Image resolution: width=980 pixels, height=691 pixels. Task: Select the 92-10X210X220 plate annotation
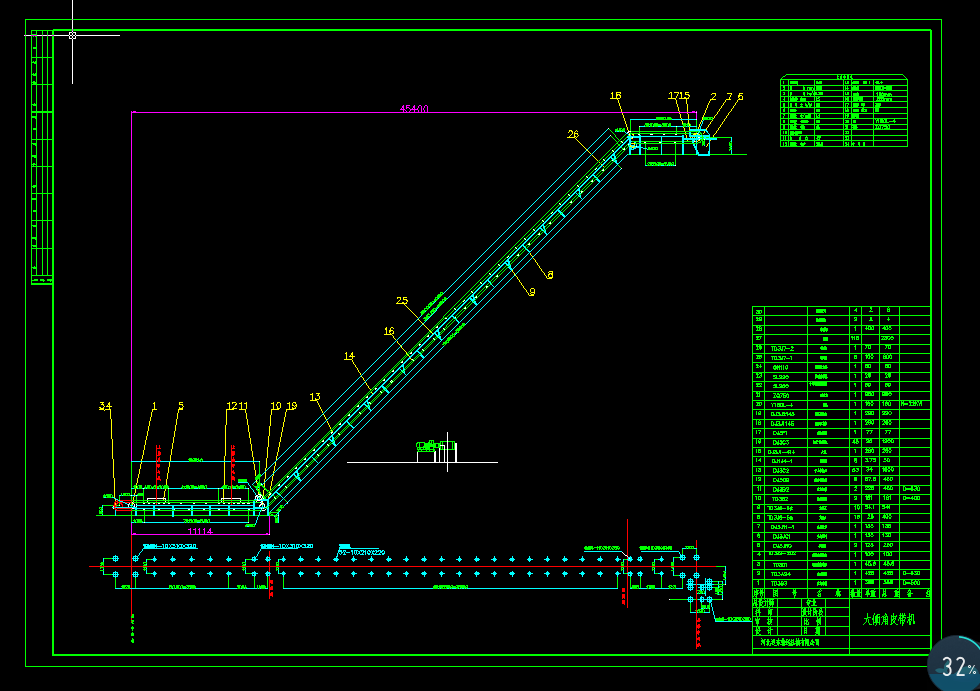tap(361, 552)
